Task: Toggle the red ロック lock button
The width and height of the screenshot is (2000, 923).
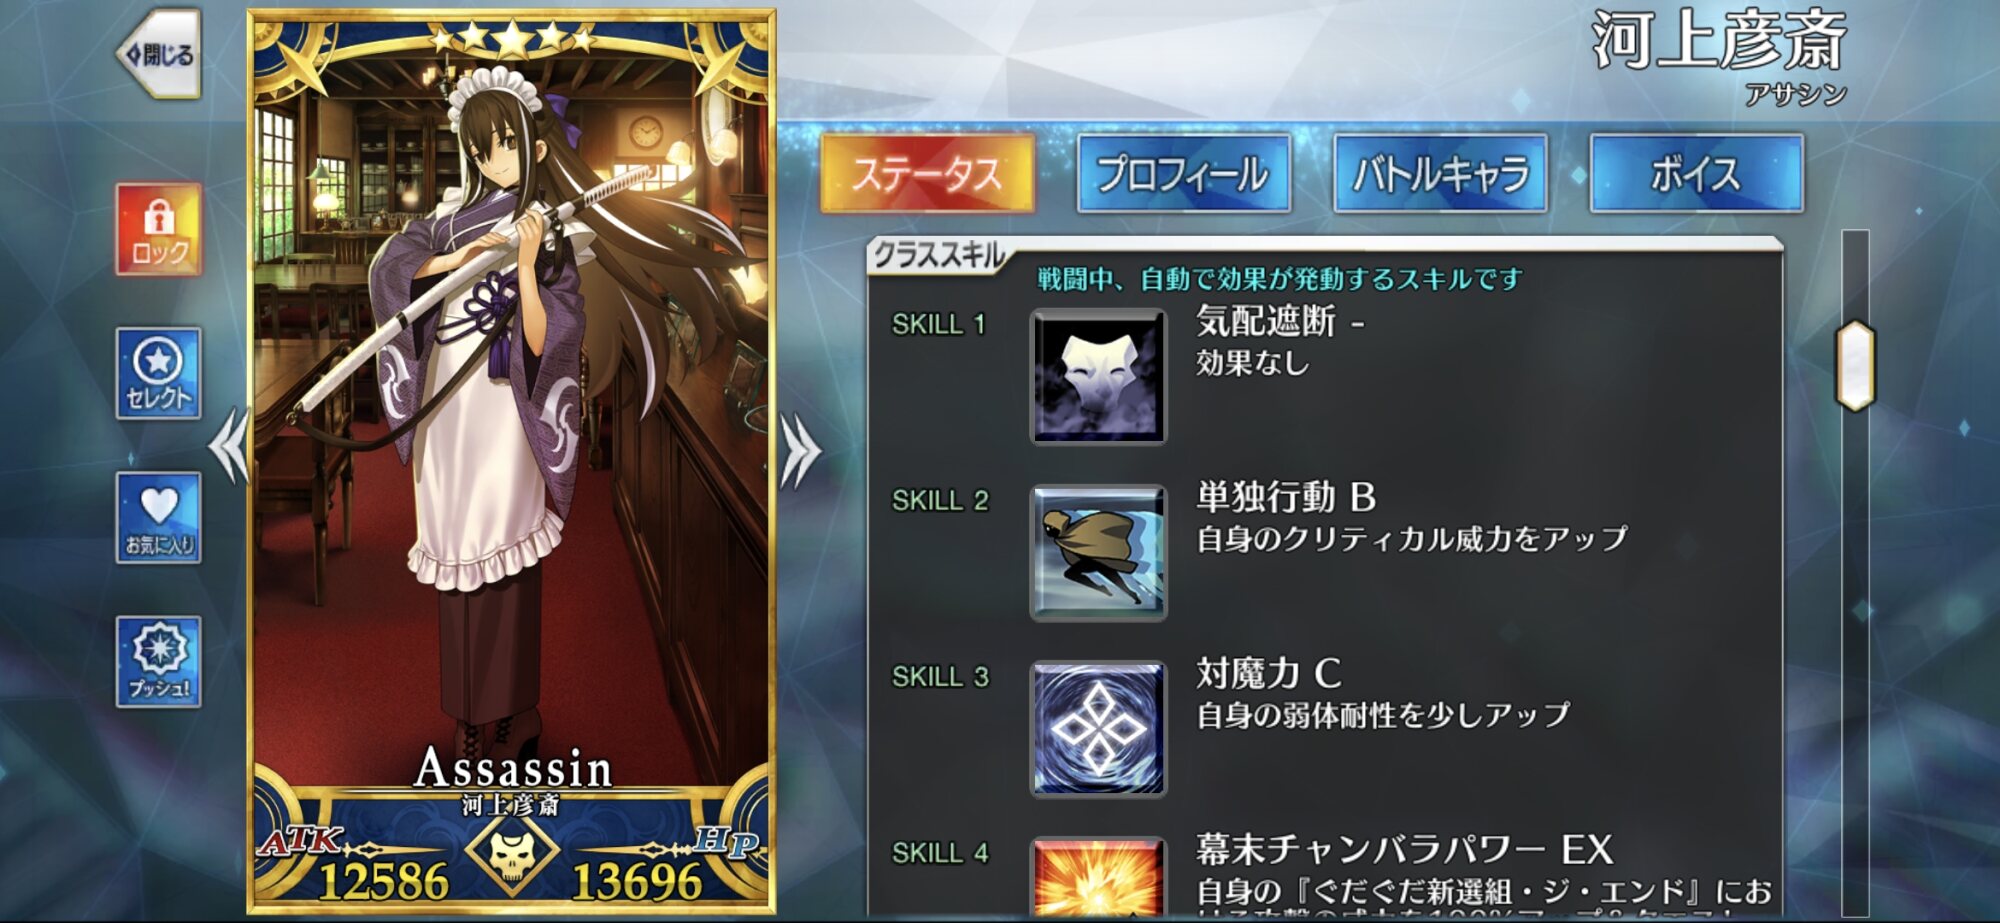Action: tap(159, 229)
